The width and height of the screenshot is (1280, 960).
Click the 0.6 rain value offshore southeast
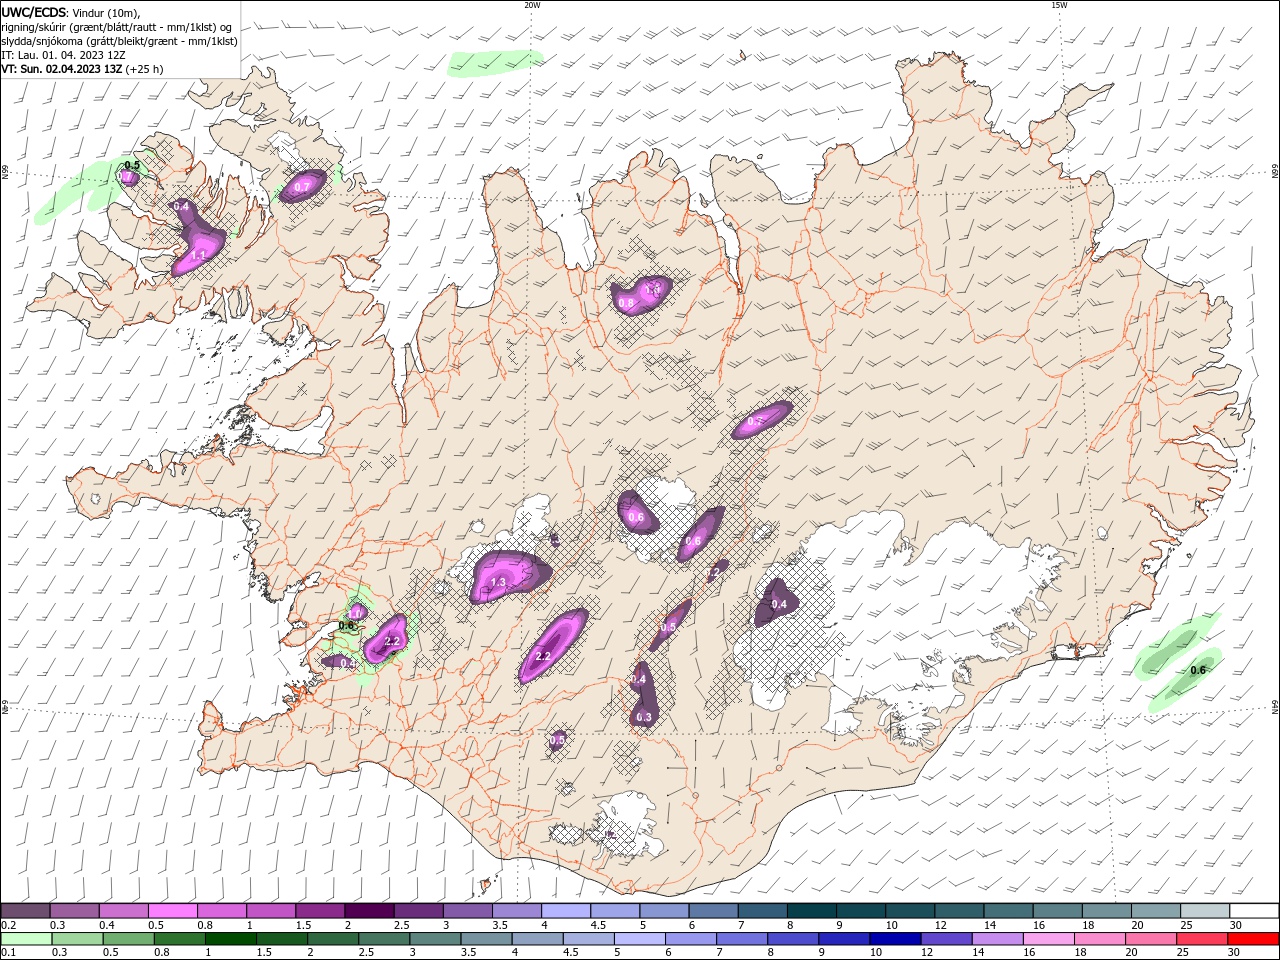click(x=1197, y=670)
